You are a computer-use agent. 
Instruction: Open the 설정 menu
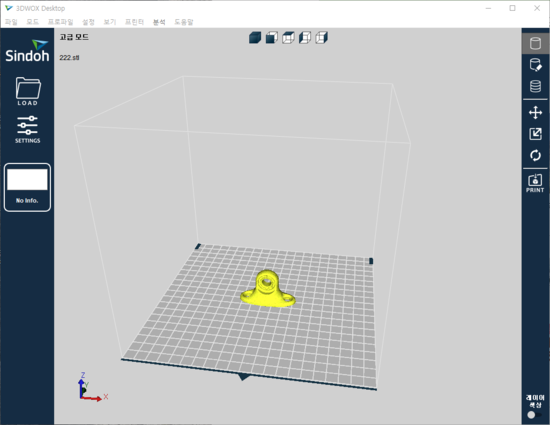tap(88, 22)
